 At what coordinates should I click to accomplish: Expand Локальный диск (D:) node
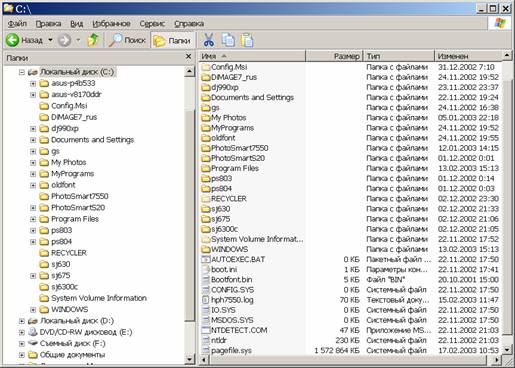(22, 321)
